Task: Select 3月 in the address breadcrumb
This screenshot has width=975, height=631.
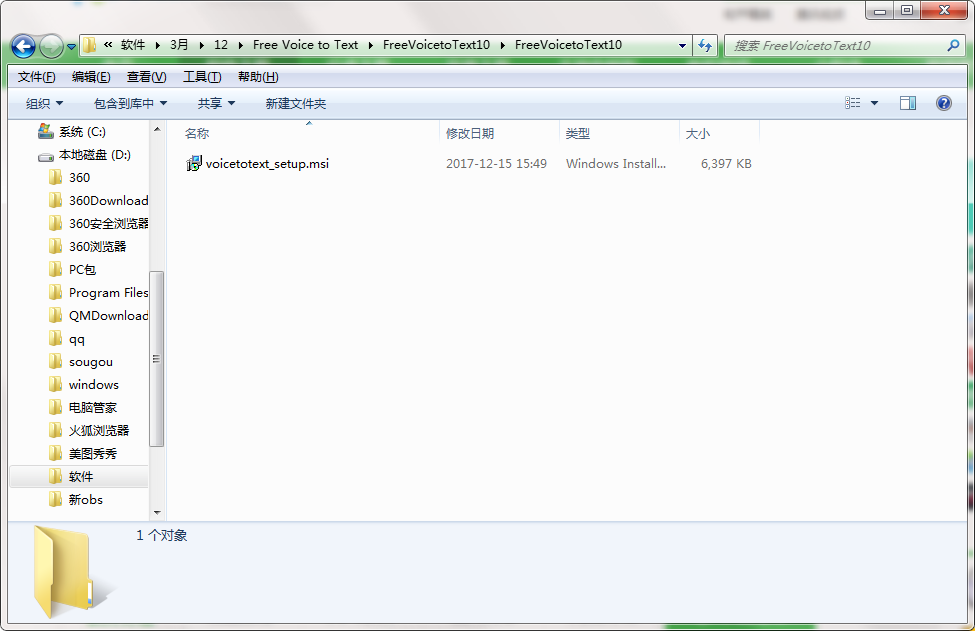Action: coord(179,45)
